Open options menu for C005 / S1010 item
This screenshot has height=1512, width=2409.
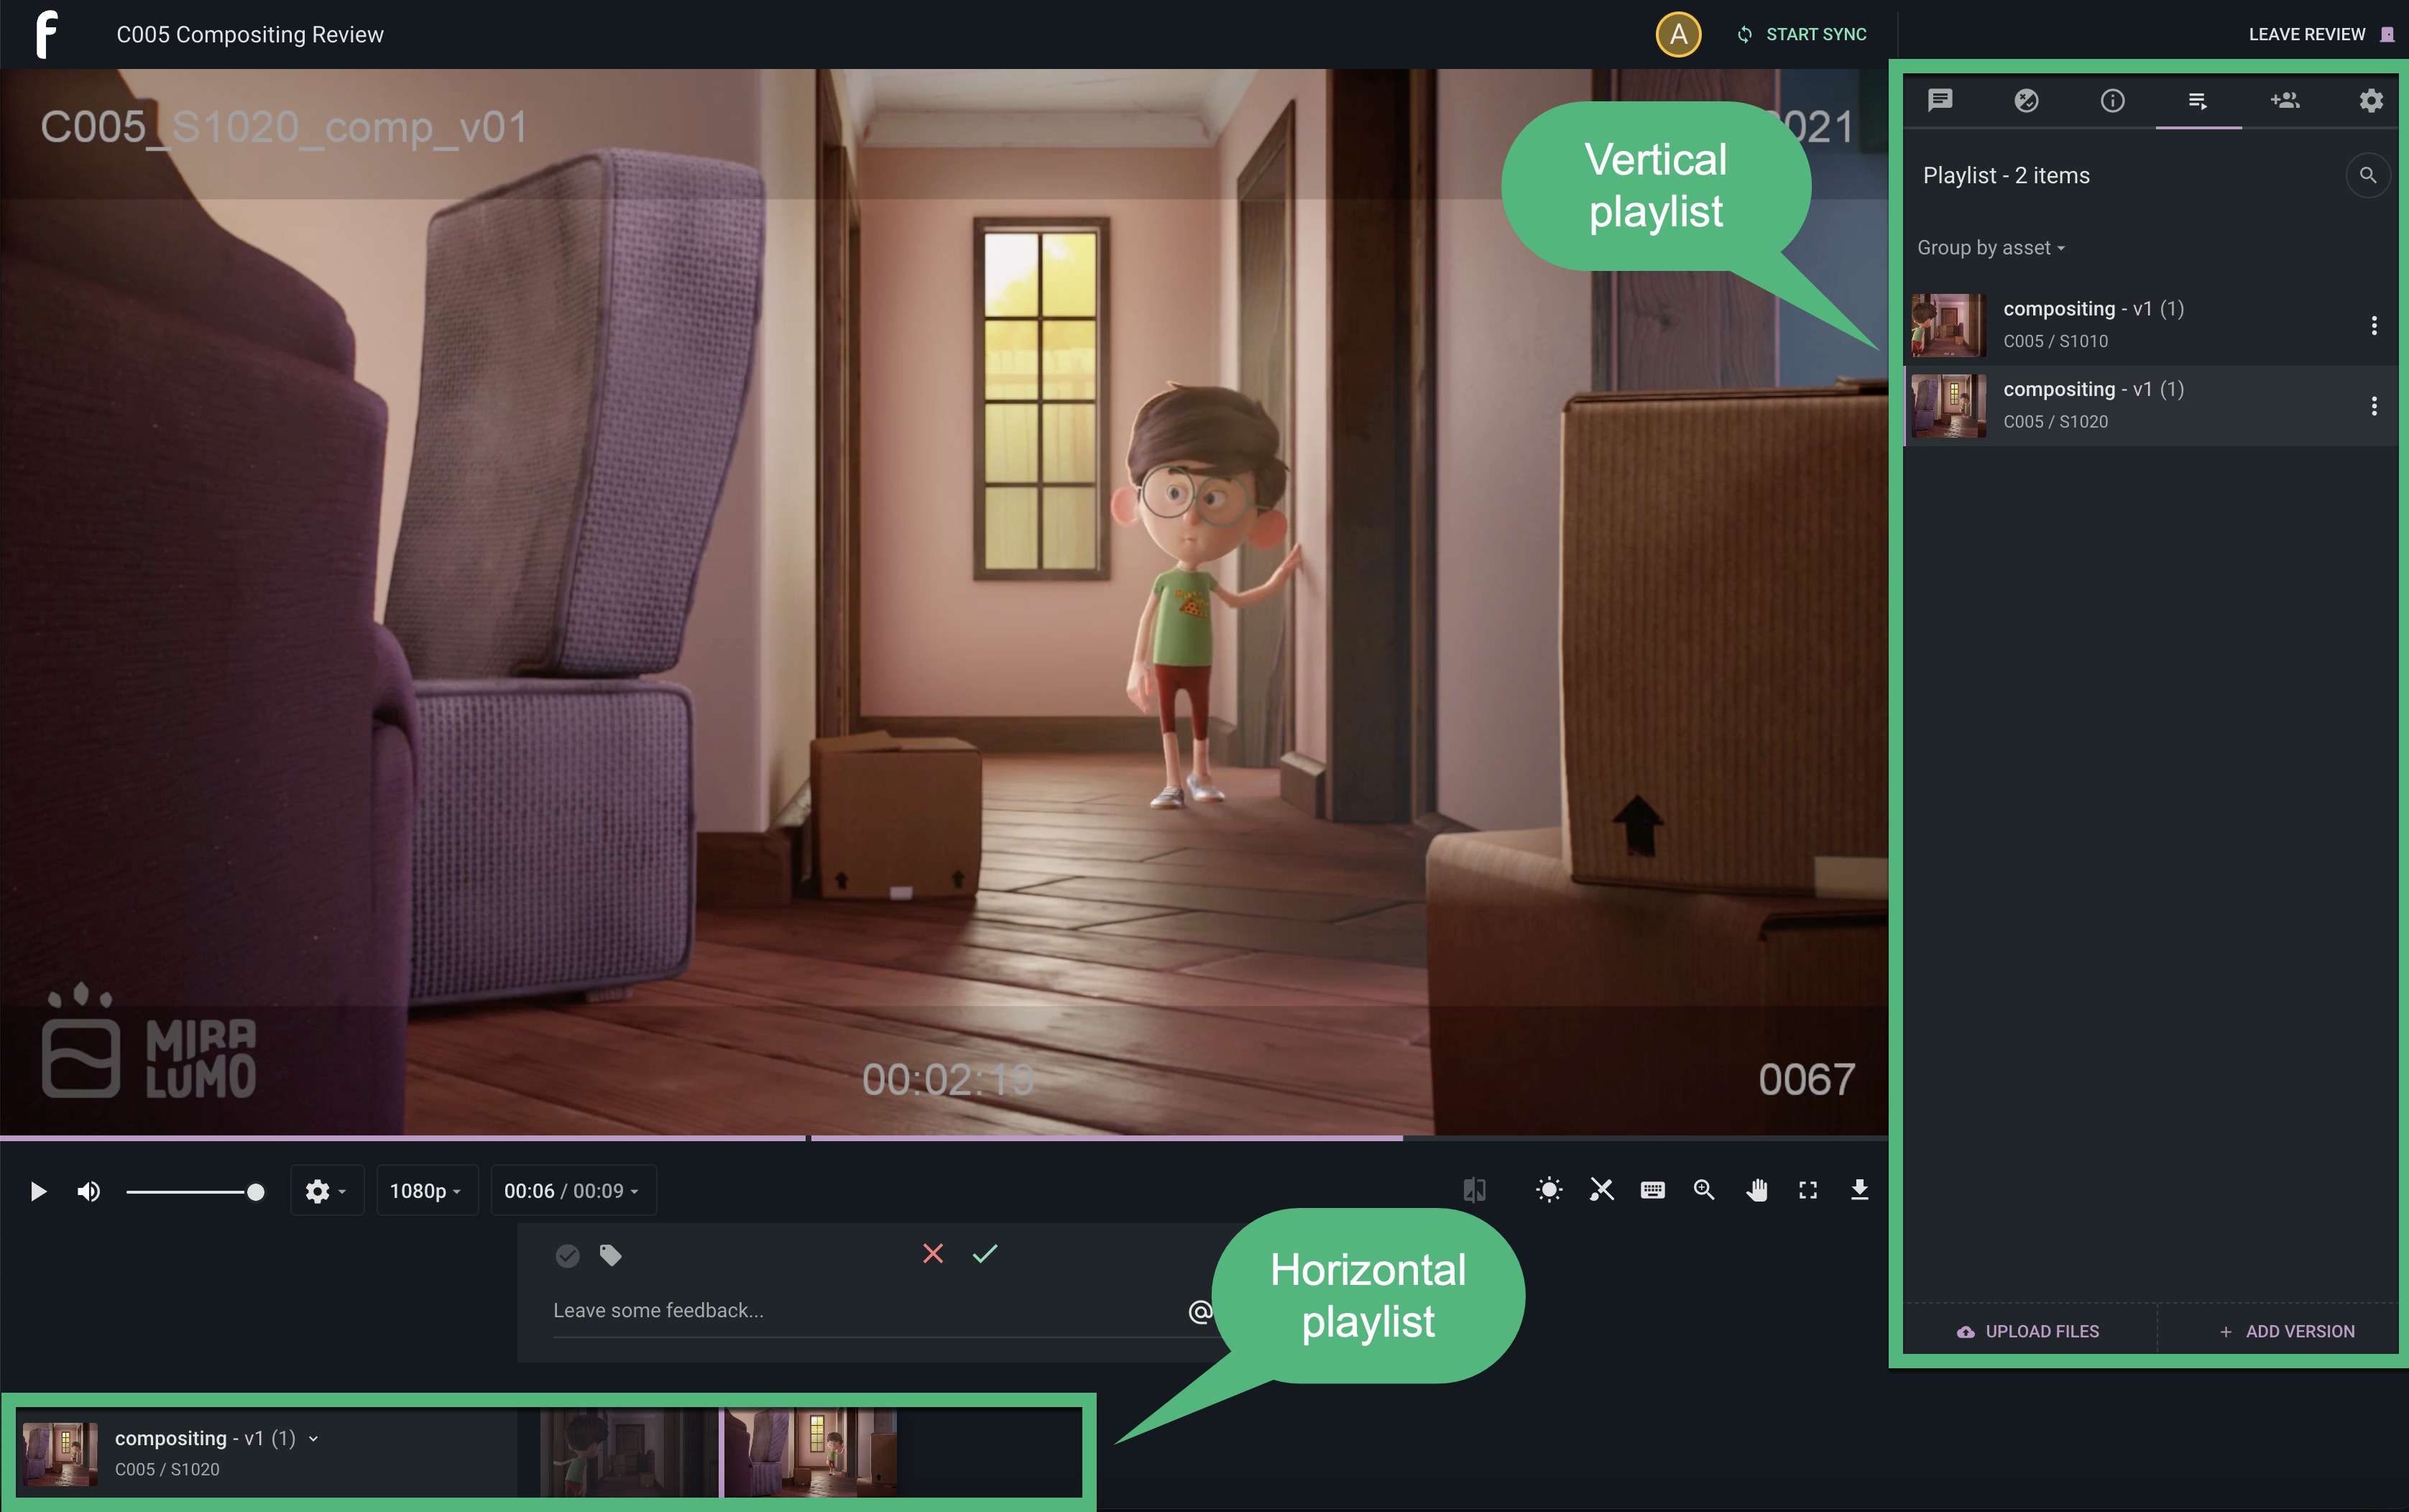[x=2374, y=325]
